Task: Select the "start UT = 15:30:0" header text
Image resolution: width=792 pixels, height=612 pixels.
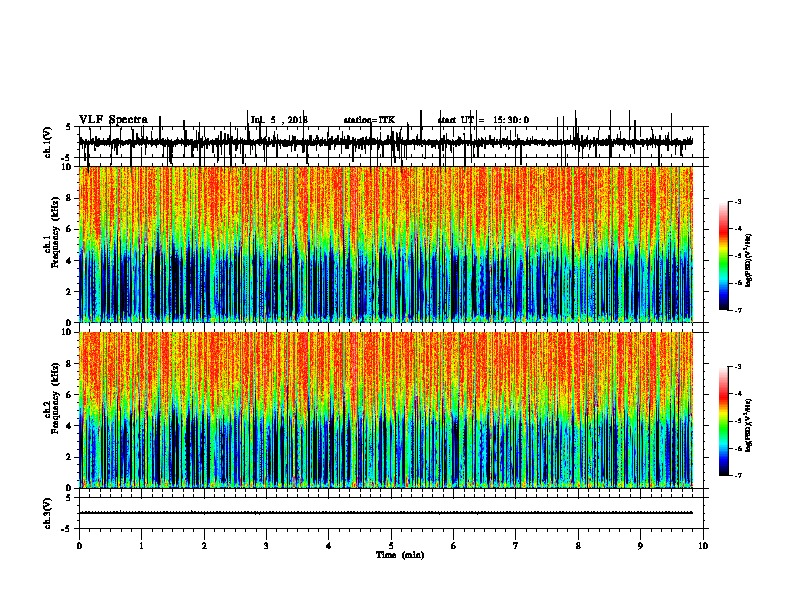Action: 483,120
